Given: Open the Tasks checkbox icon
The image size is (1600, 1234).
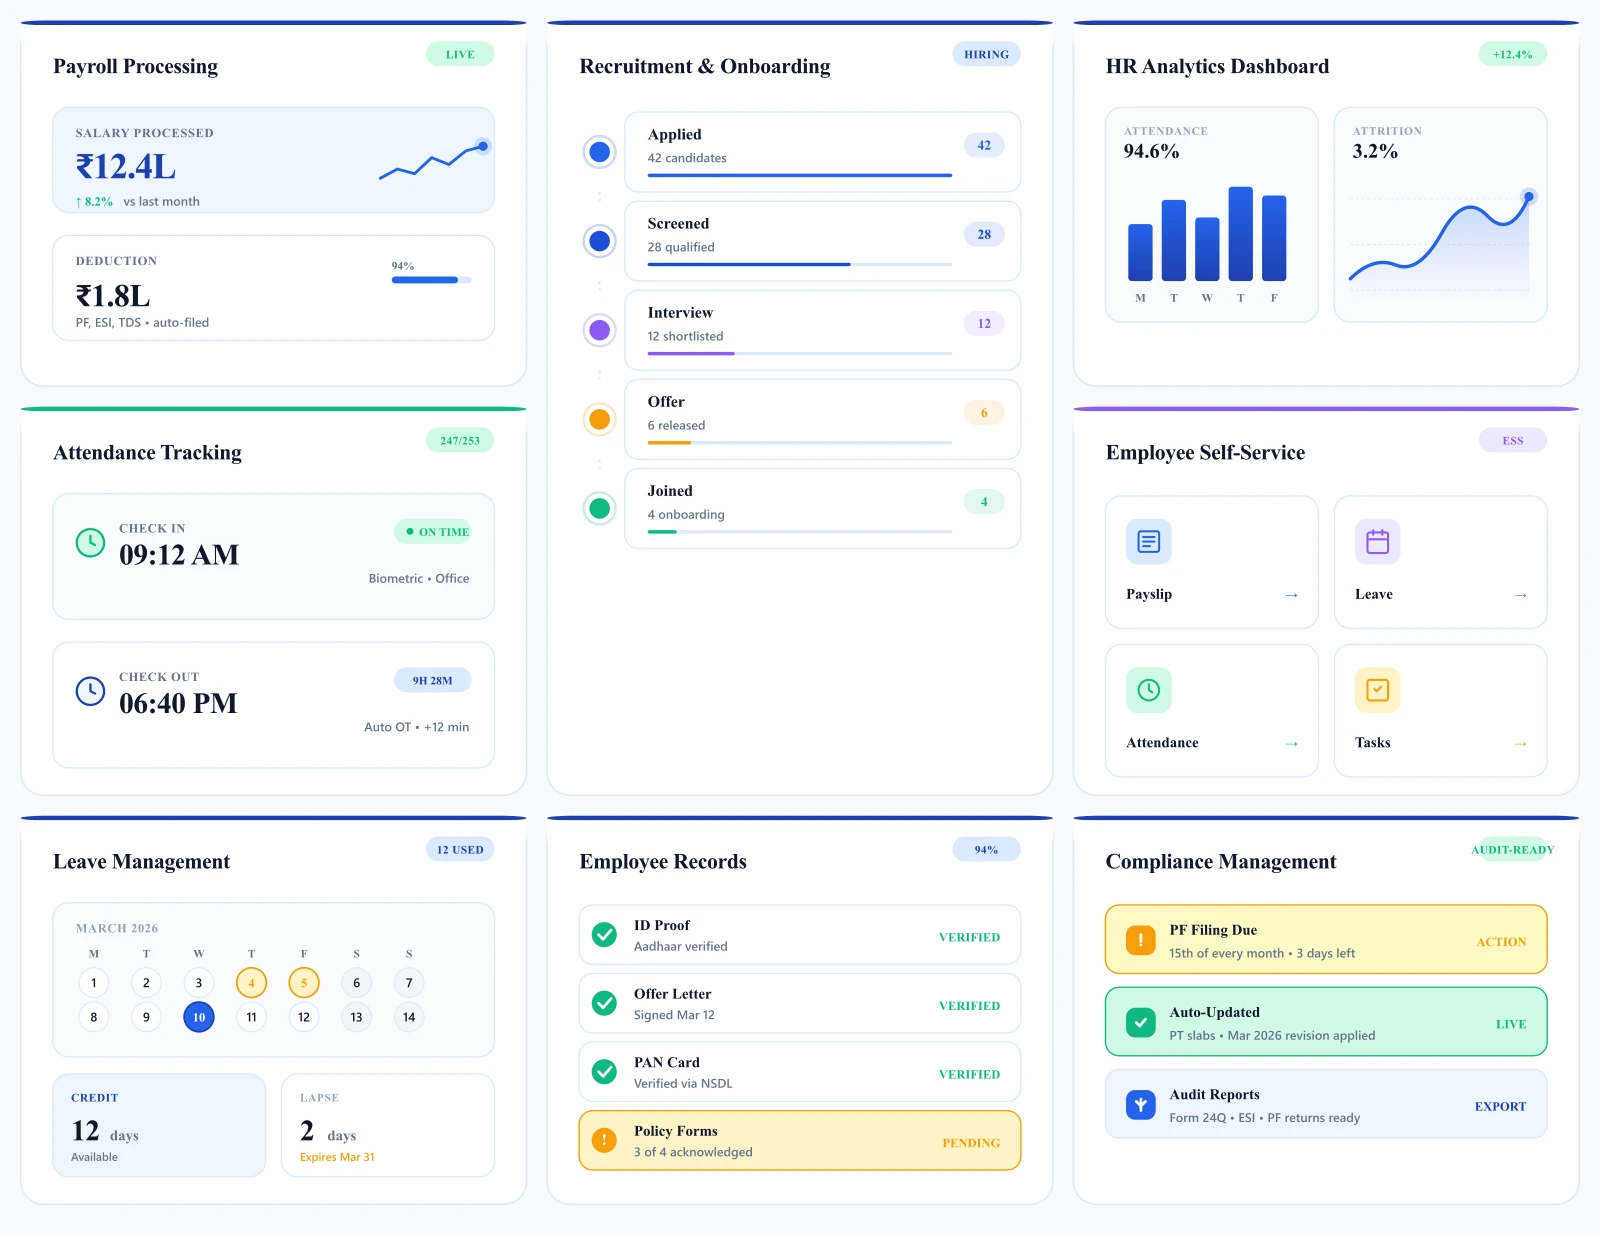Looking at the screenshot, I should pyautogui.click(x=1378, y=690).
